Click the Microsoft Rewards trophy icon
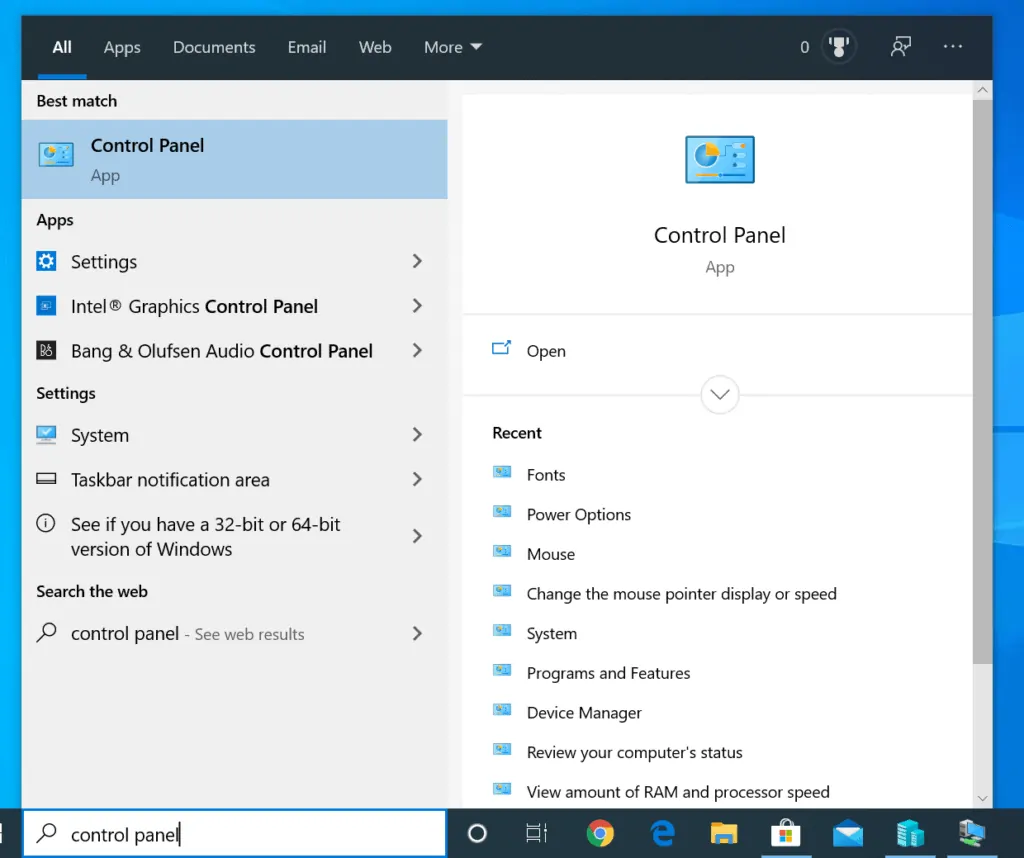The height and width of the screenshot is (858, 1024). [838, 46]
